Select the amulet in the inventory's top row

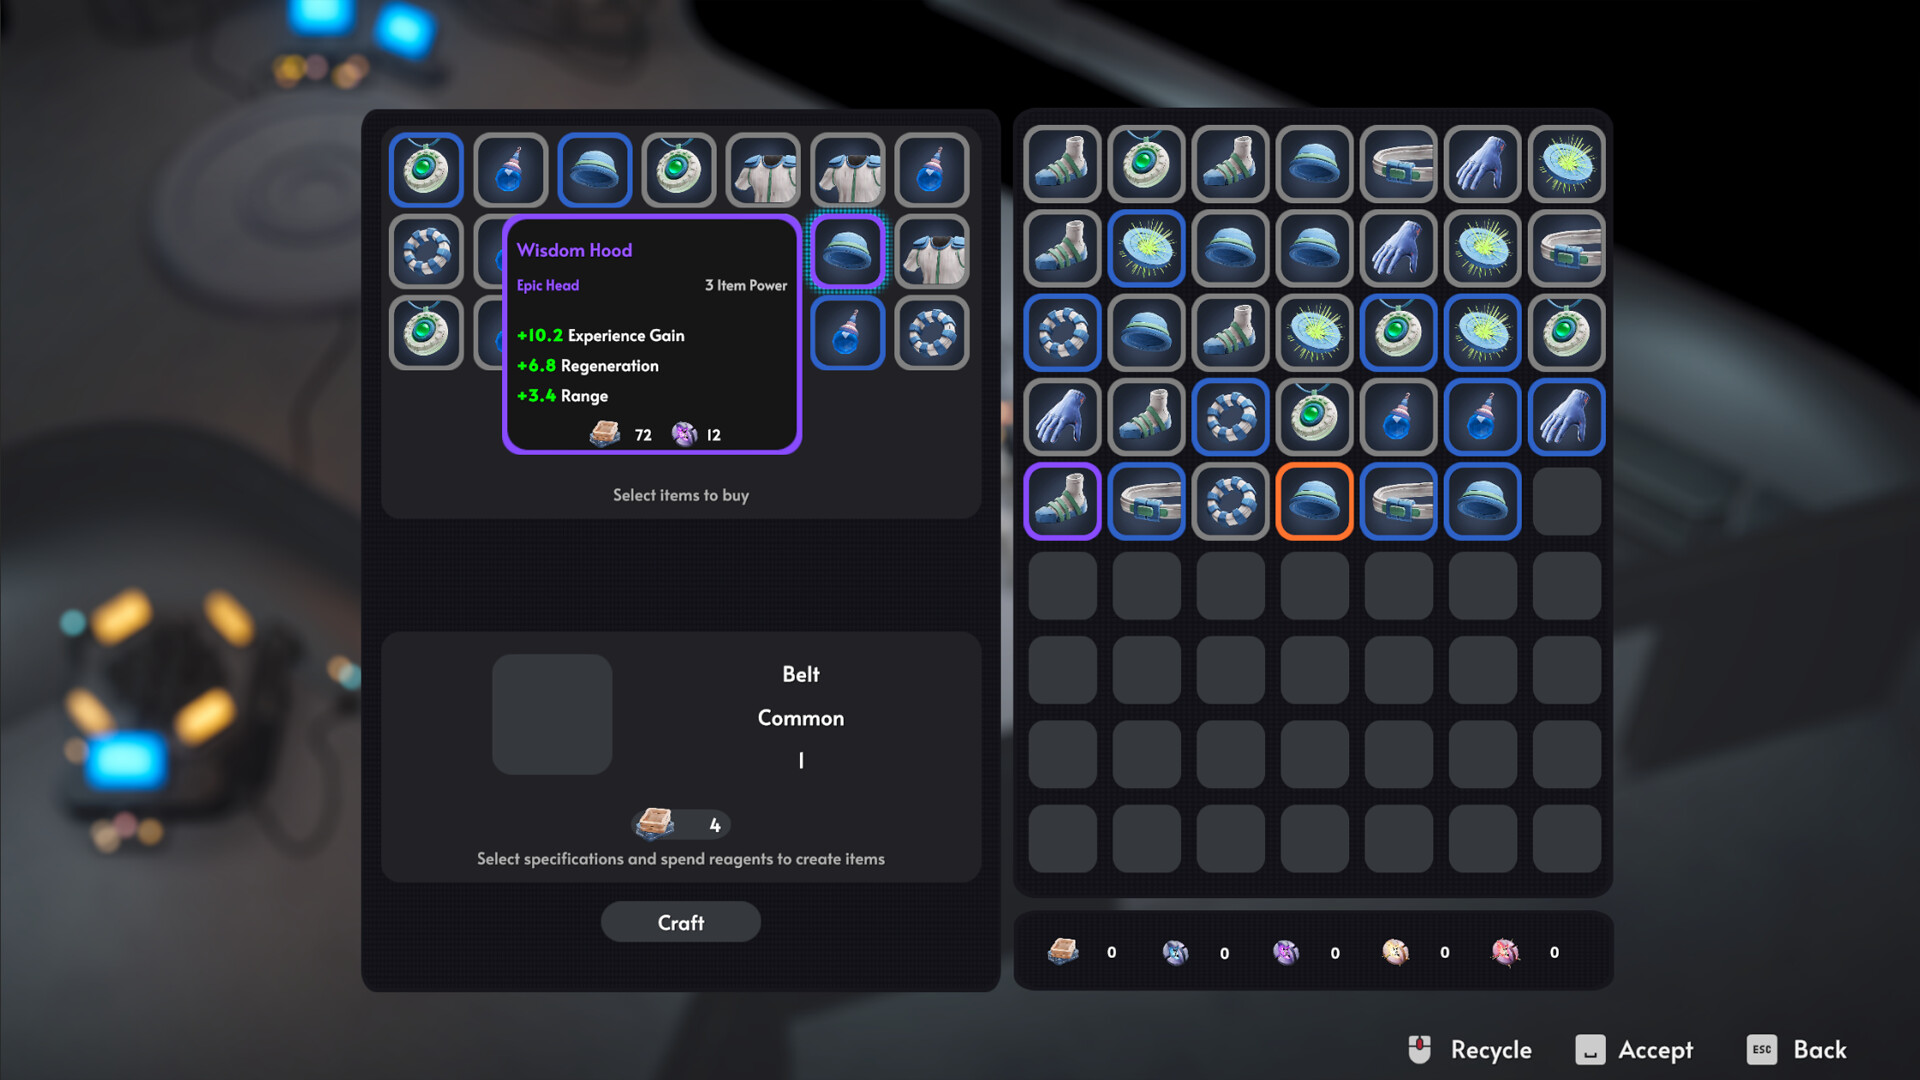[x=1146, y=163]
